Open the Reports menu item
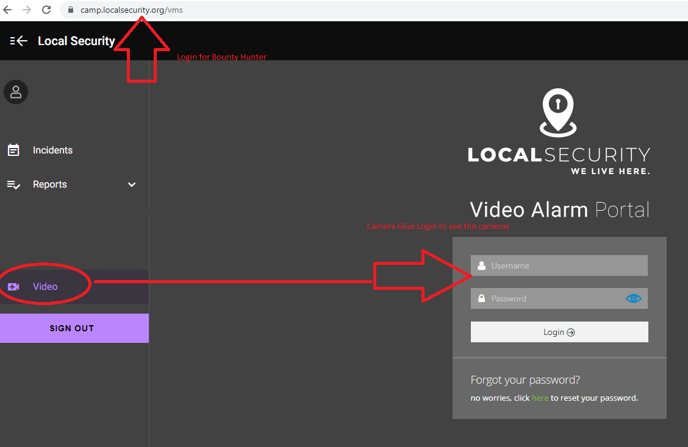Image resolution: width=688 pixels, height=447 pixels. (50, 184)
